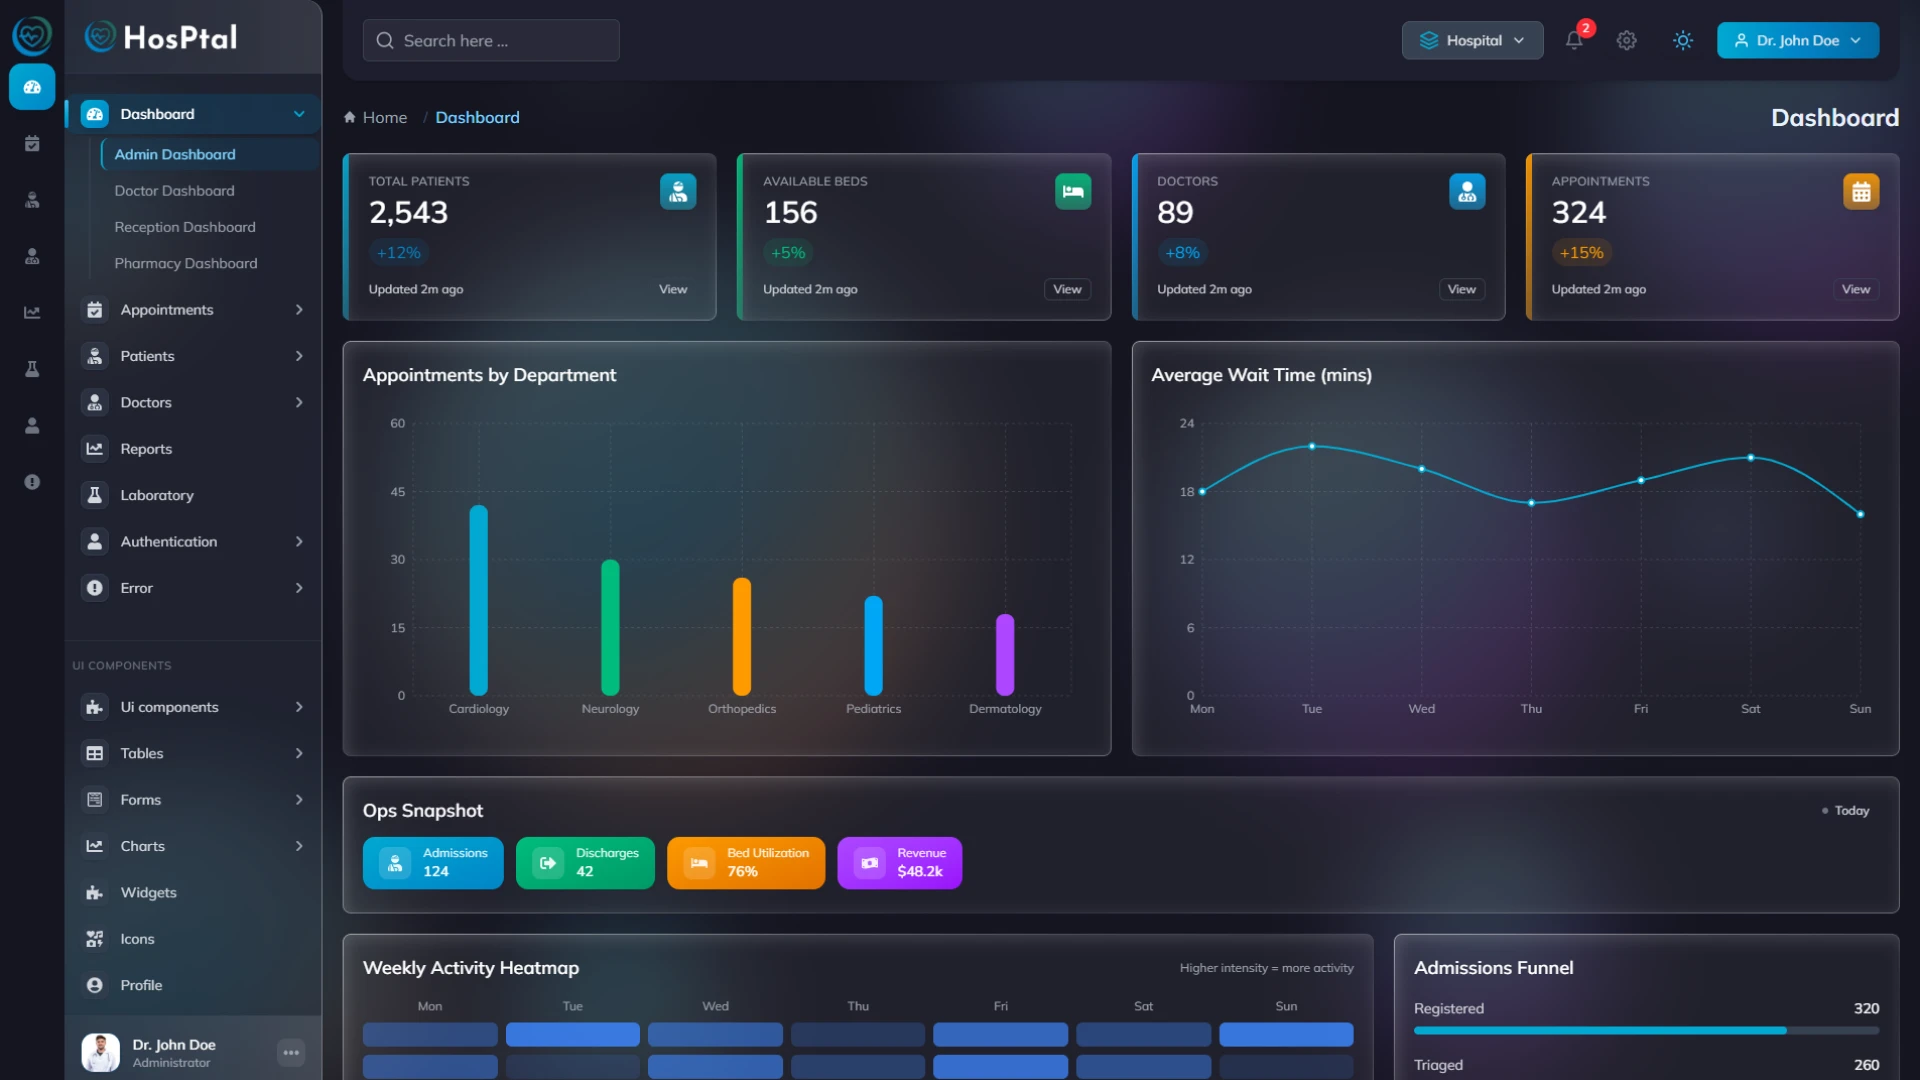Screen dimensions: 1920x1080
Task: View Appointments card details
Action: (1856, 289)
